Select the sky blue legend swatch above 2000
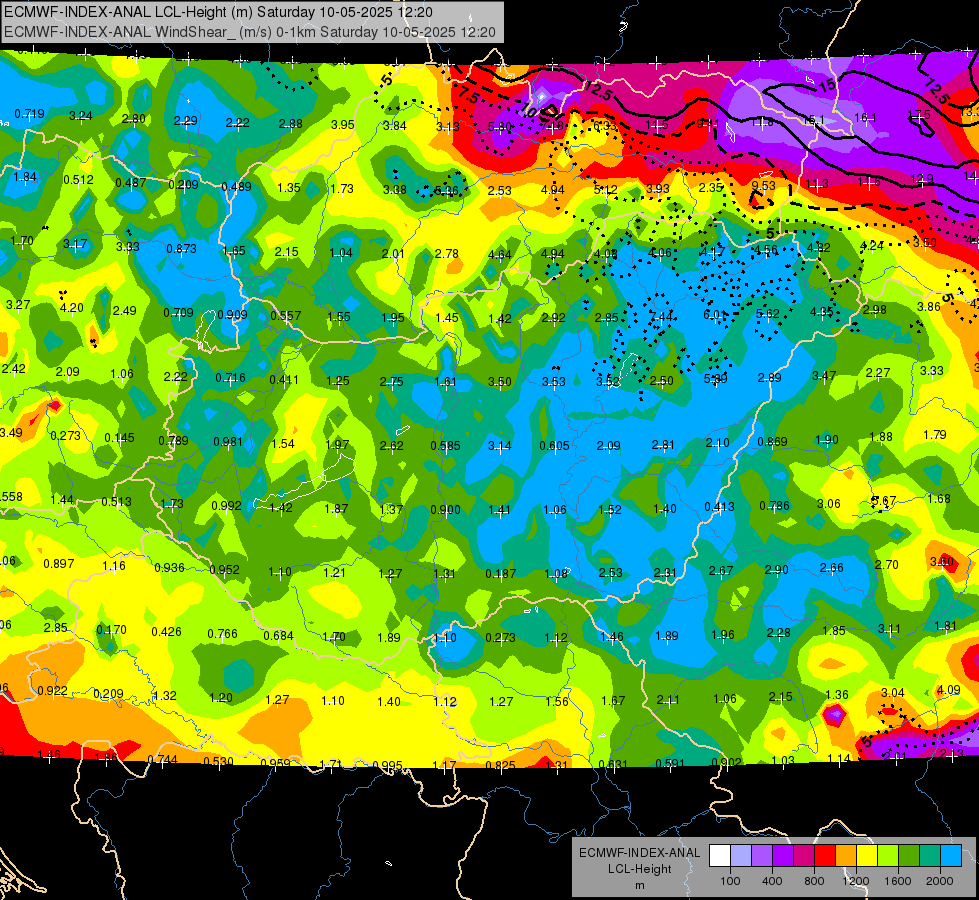 click(x=950, y=856)
